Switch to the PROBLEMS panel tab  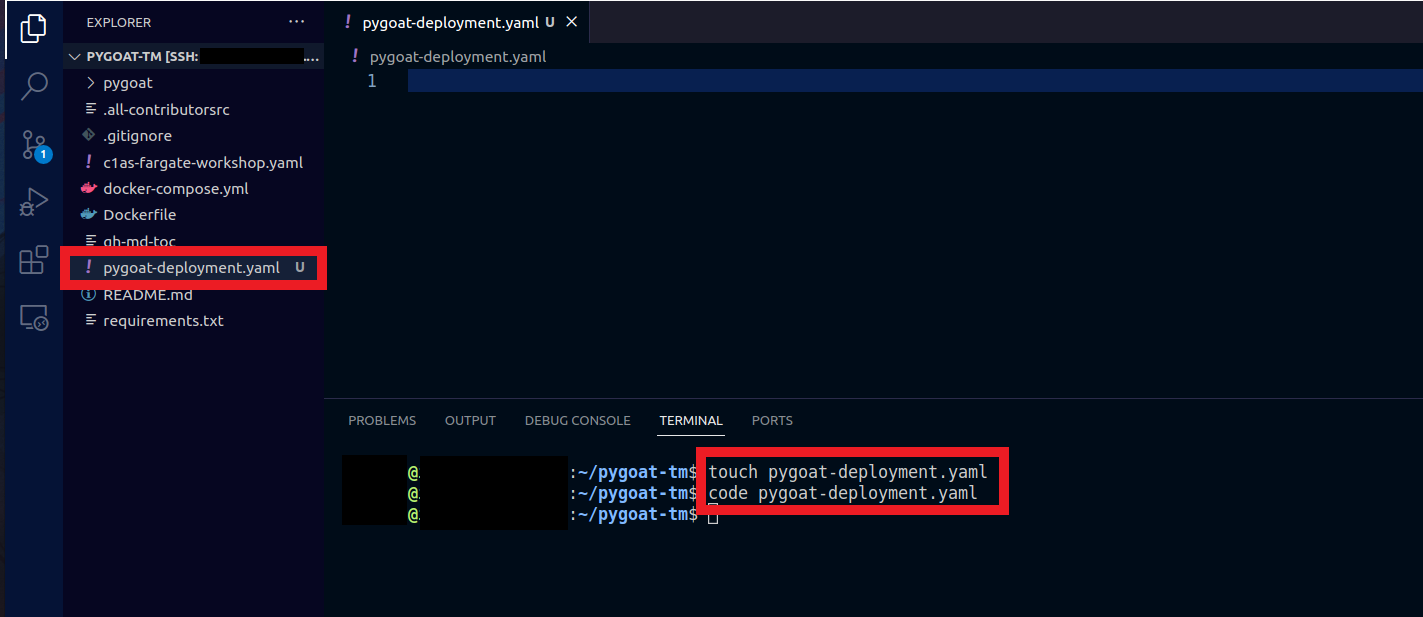(x=382, y=420)
